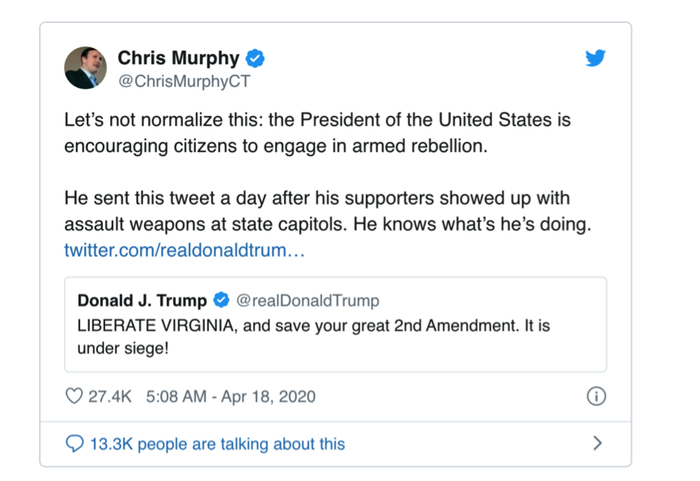Image resolution: width=700 pixels, height=481 pixels.
Task: Click Donald J. Trump's verified badge
Action: click(222, 301)
